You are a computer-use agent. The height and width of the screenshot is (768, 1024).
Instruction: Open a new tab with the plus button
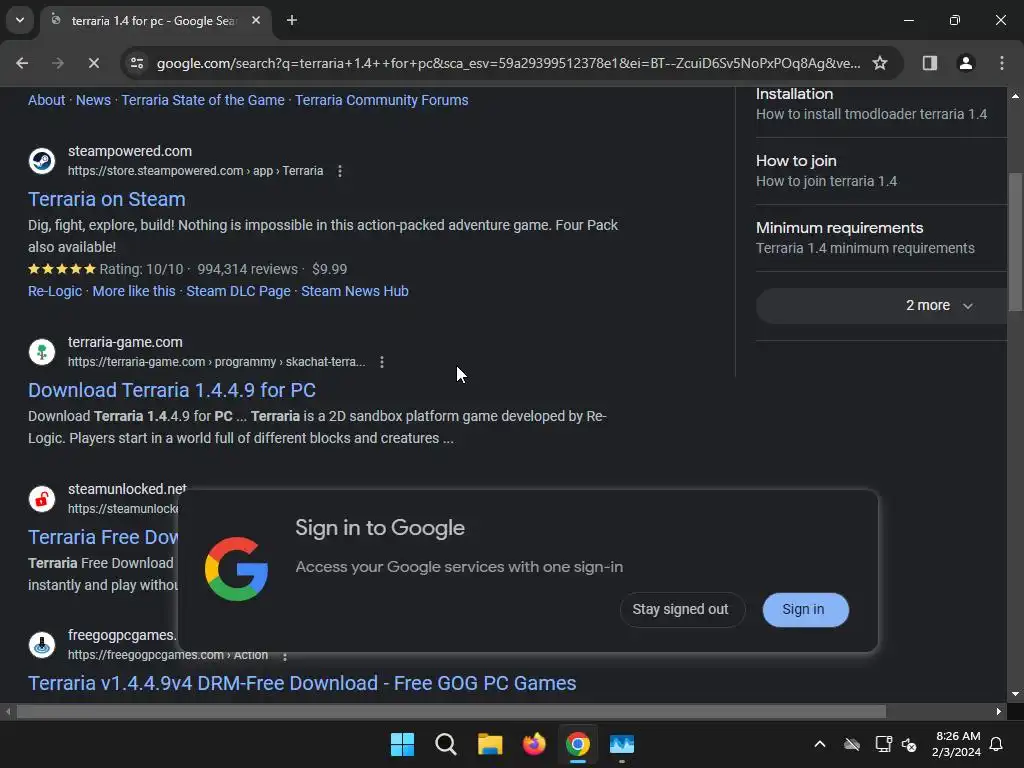click(x=292, y=20)
